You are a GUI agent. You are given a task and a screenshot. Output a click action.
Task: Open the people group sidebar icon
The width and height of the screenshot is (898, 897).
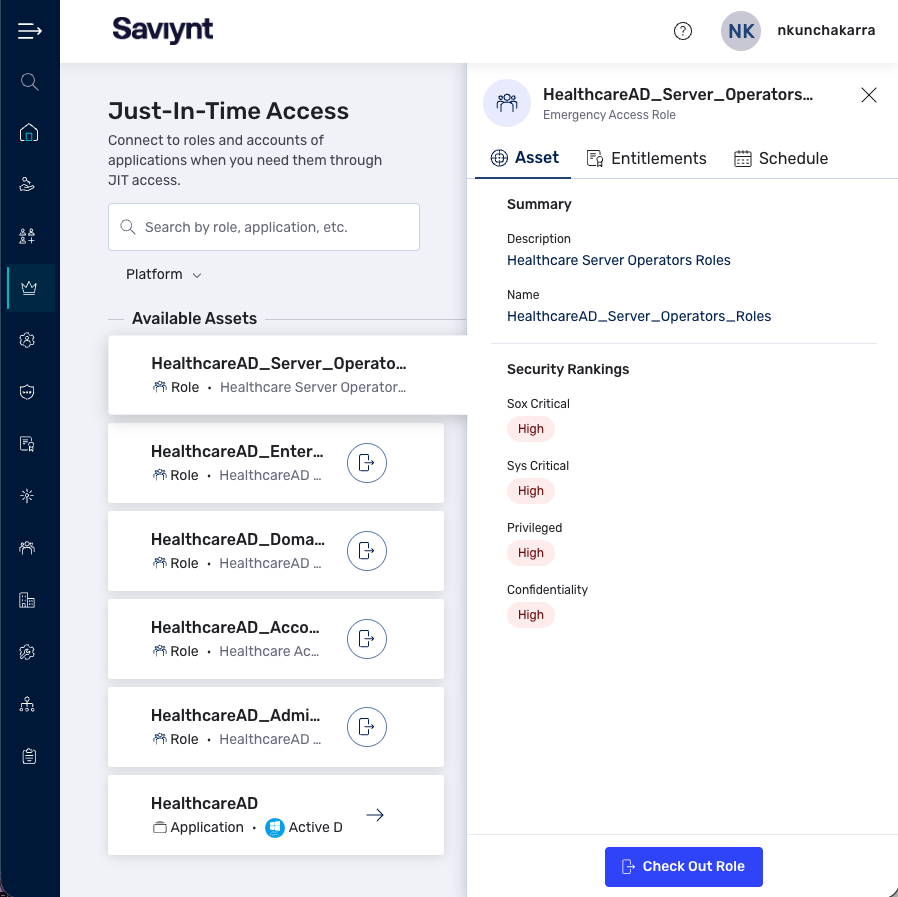click(x=27, y=548)
